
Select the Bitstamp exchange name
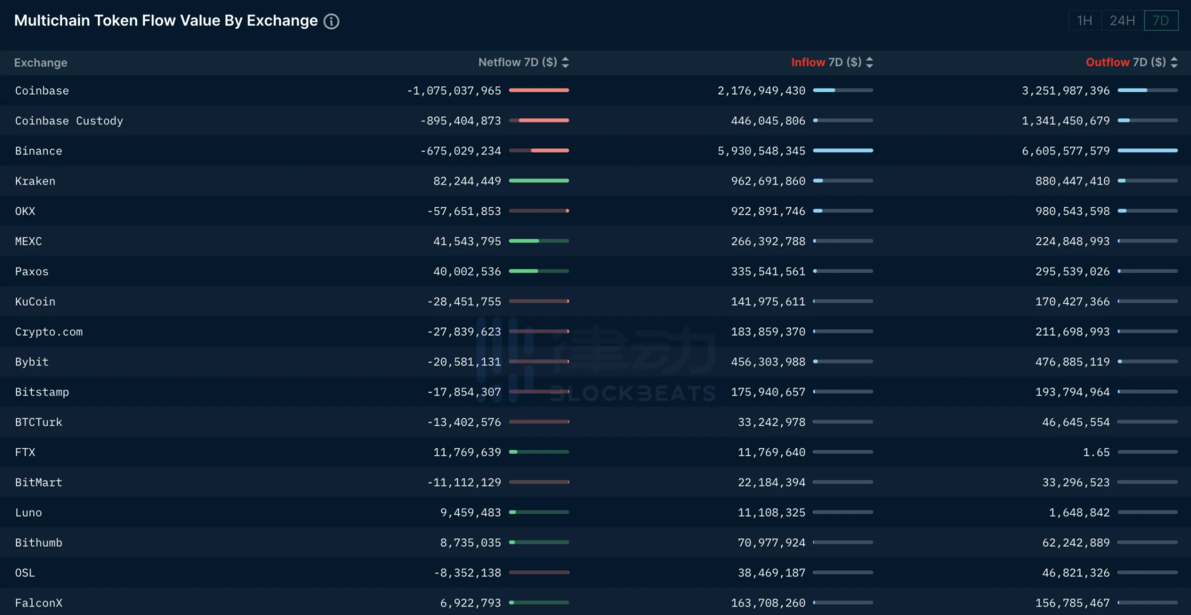tap(42, 392)
